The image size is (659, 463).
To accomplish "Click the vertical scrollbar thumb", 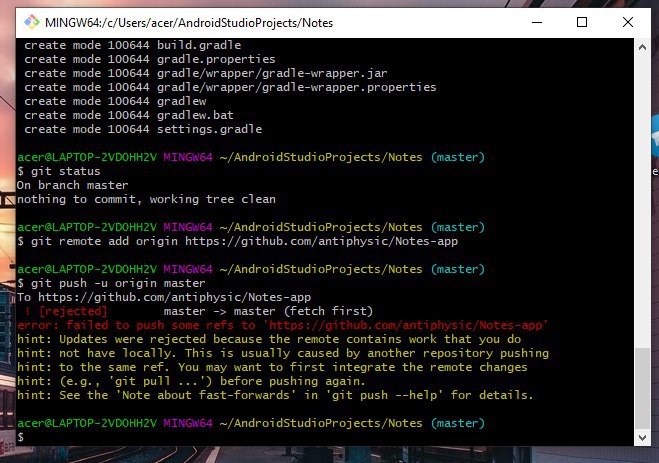I will pyautogui.click(x=642, y=388).
